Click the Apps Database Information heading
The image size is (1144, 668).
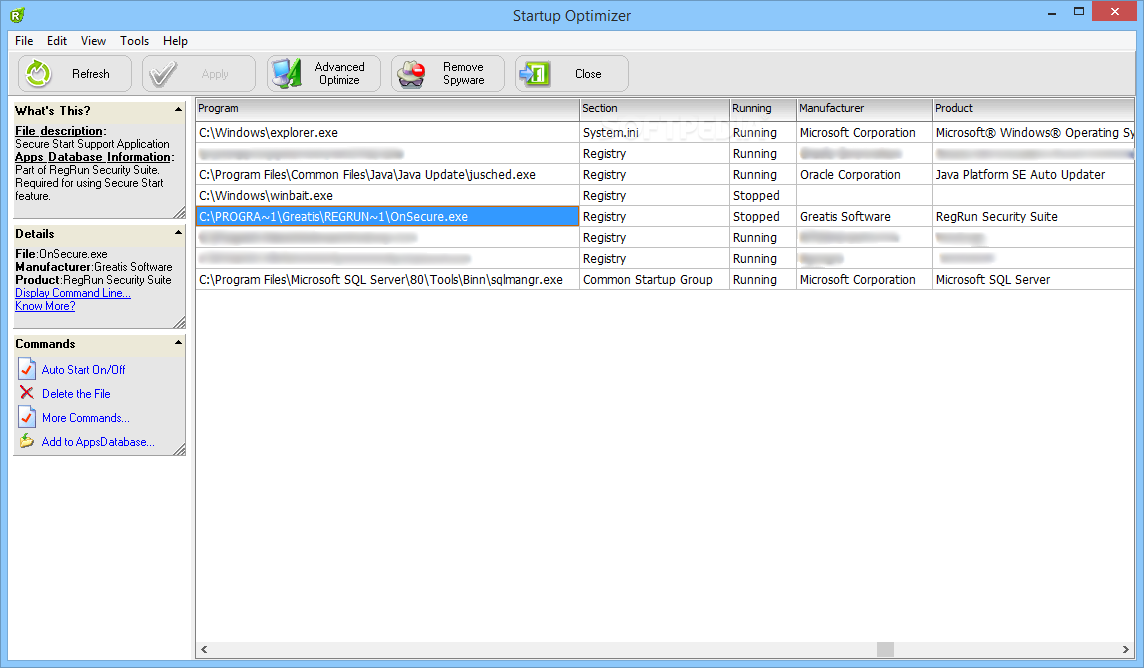tap(93, 157)
